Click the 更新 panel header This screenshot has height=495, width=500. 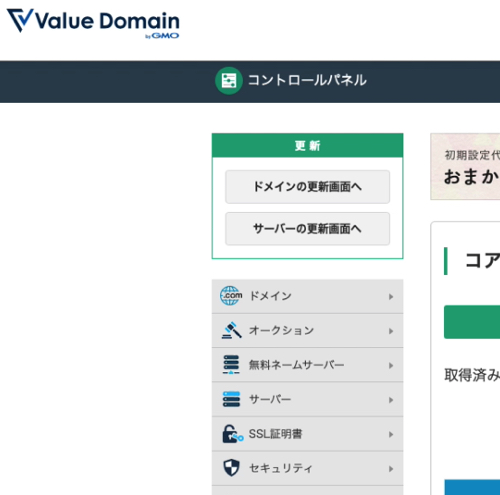pos(307,145)
